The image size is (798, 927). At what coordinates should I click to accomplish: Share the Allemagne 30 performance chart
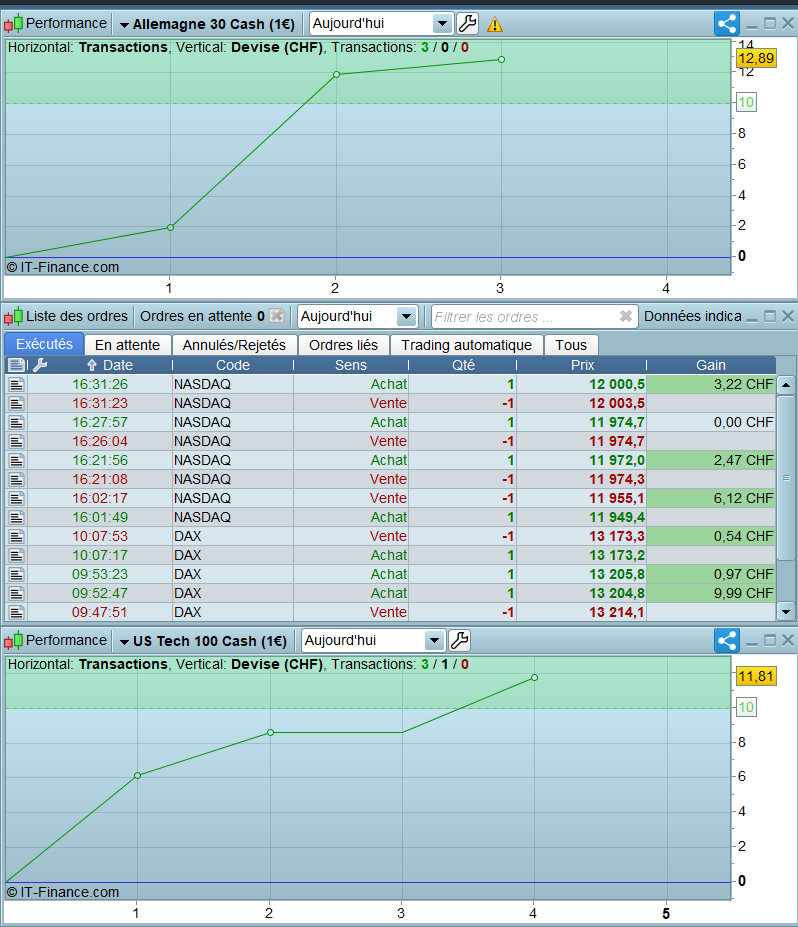726,24
